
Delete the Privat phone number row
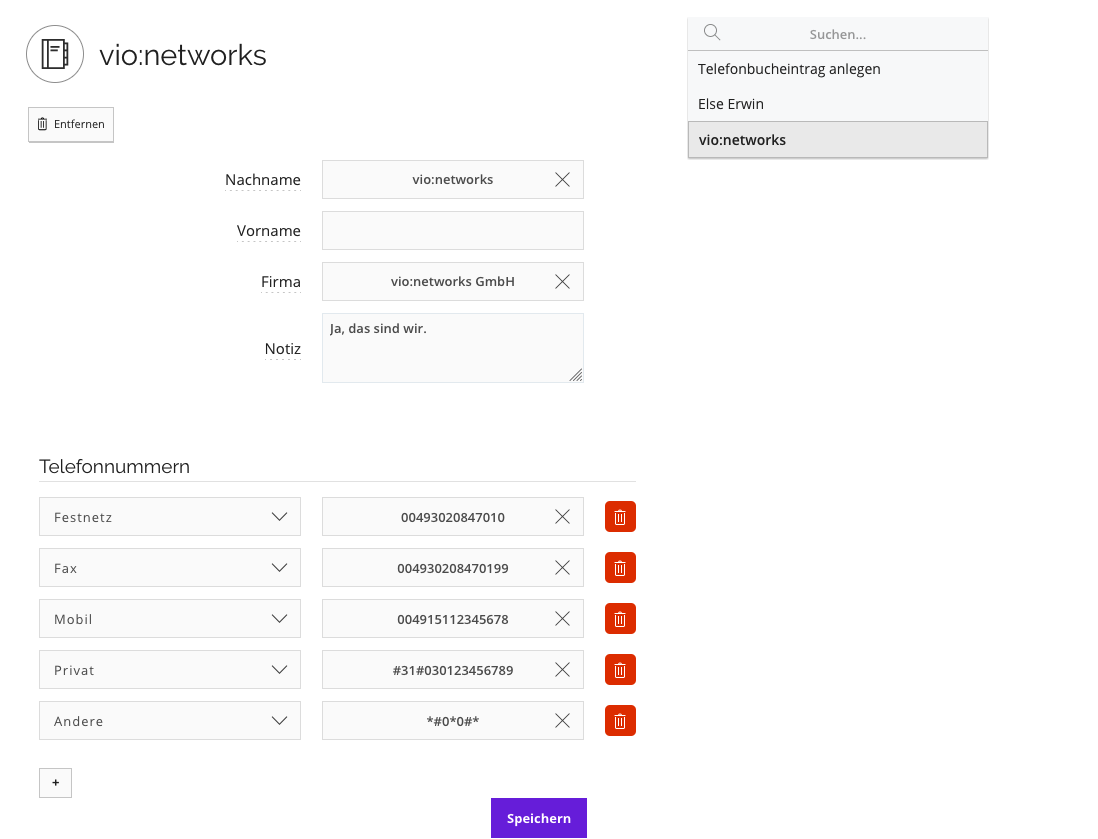620,670
